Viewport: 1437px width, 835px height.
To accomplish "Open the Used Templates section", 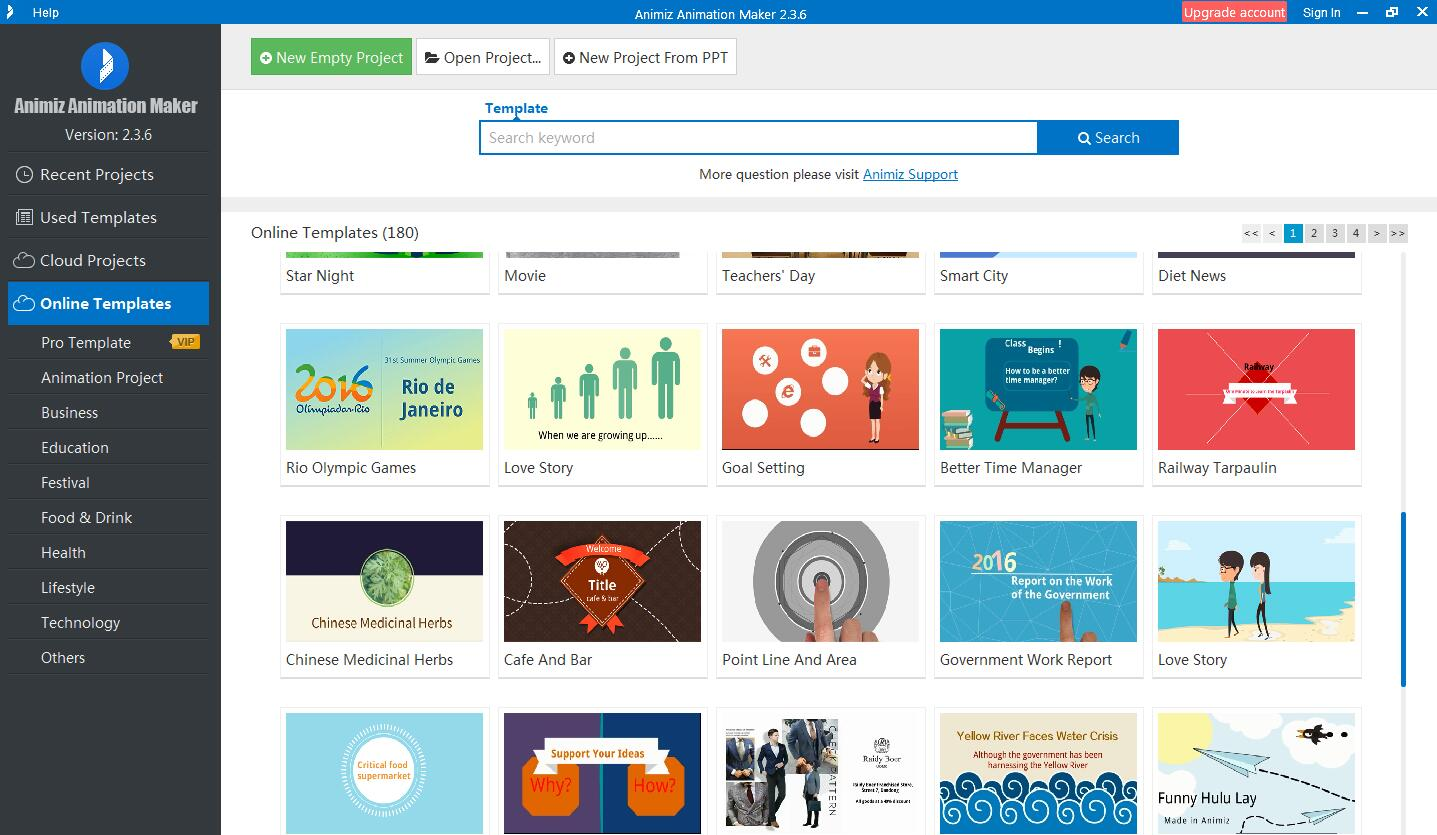I will [x=98, y=217].
